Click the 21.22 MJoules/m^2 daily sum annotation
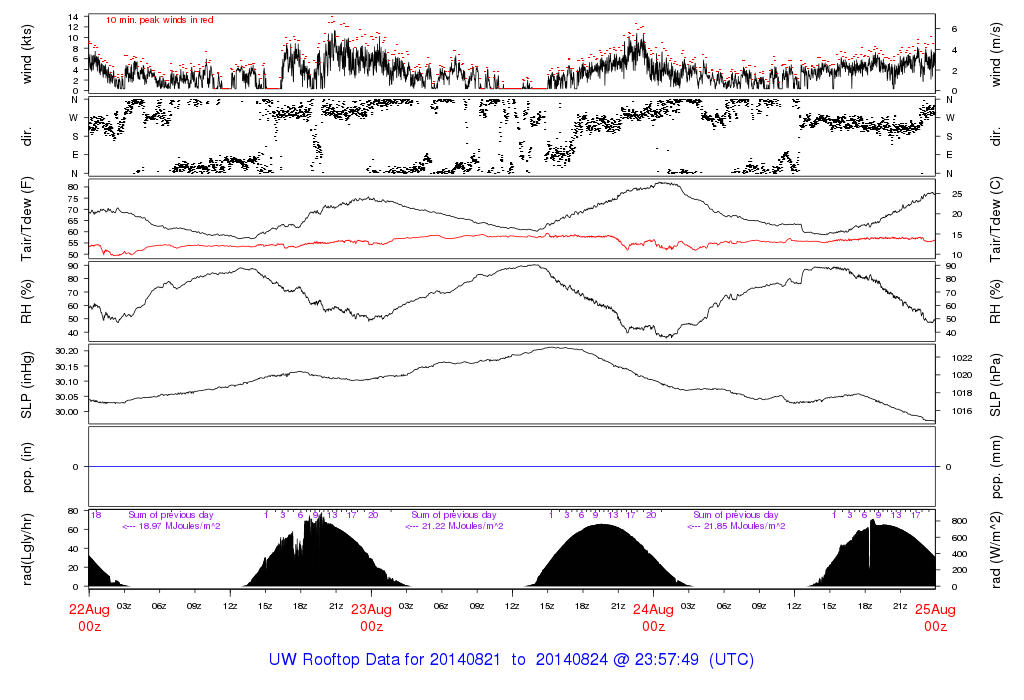 (454, 525)
